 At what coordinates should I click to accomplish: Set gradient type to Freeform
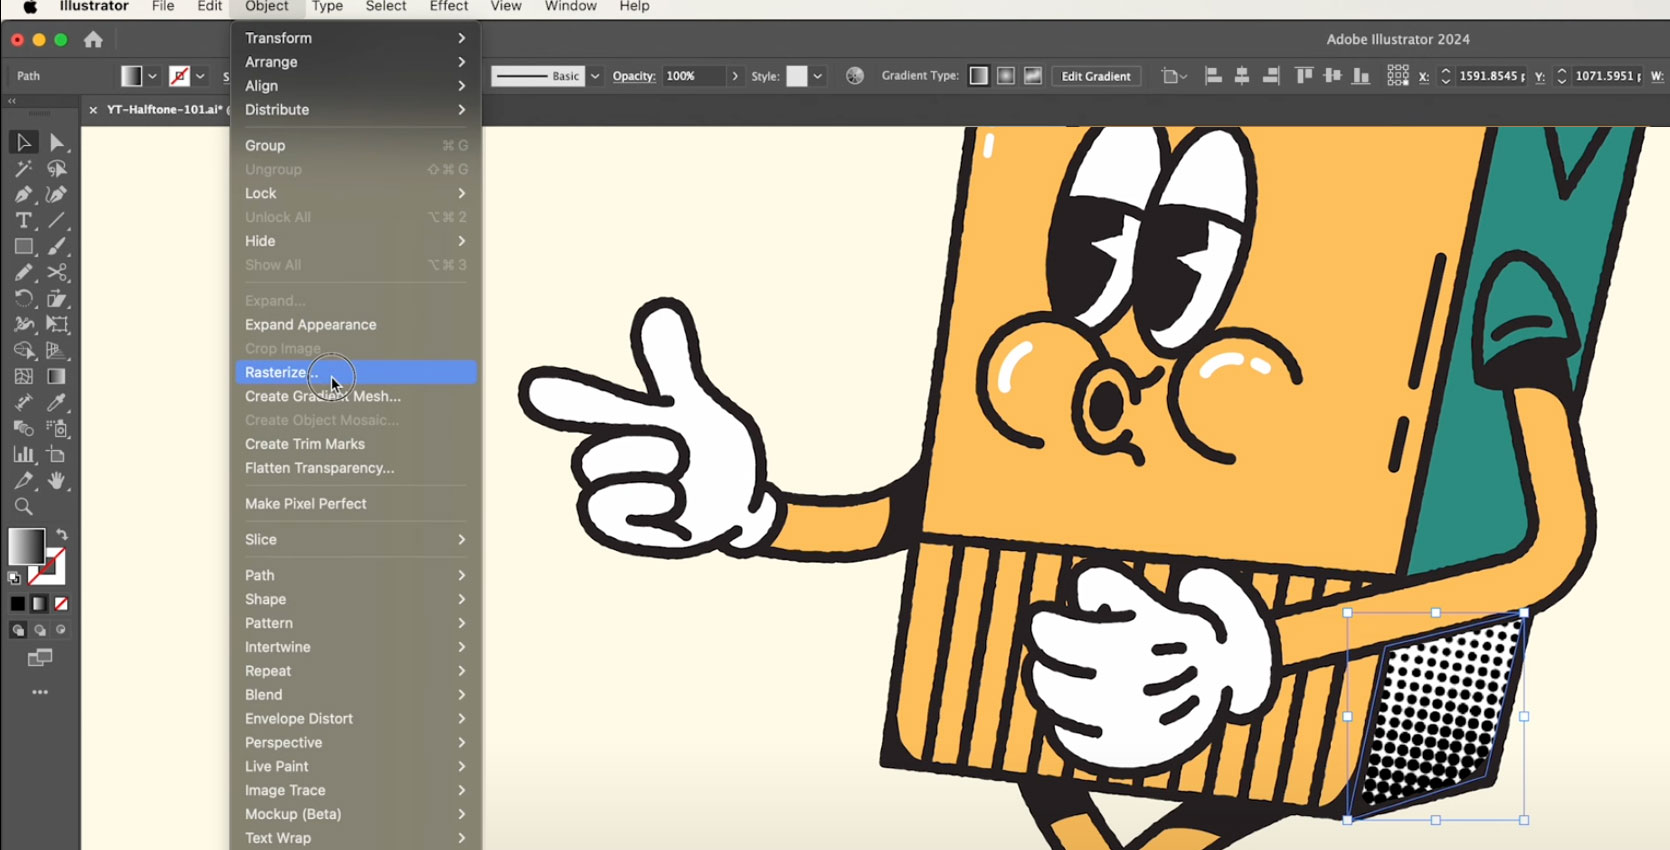click(x=1033, y=76)
